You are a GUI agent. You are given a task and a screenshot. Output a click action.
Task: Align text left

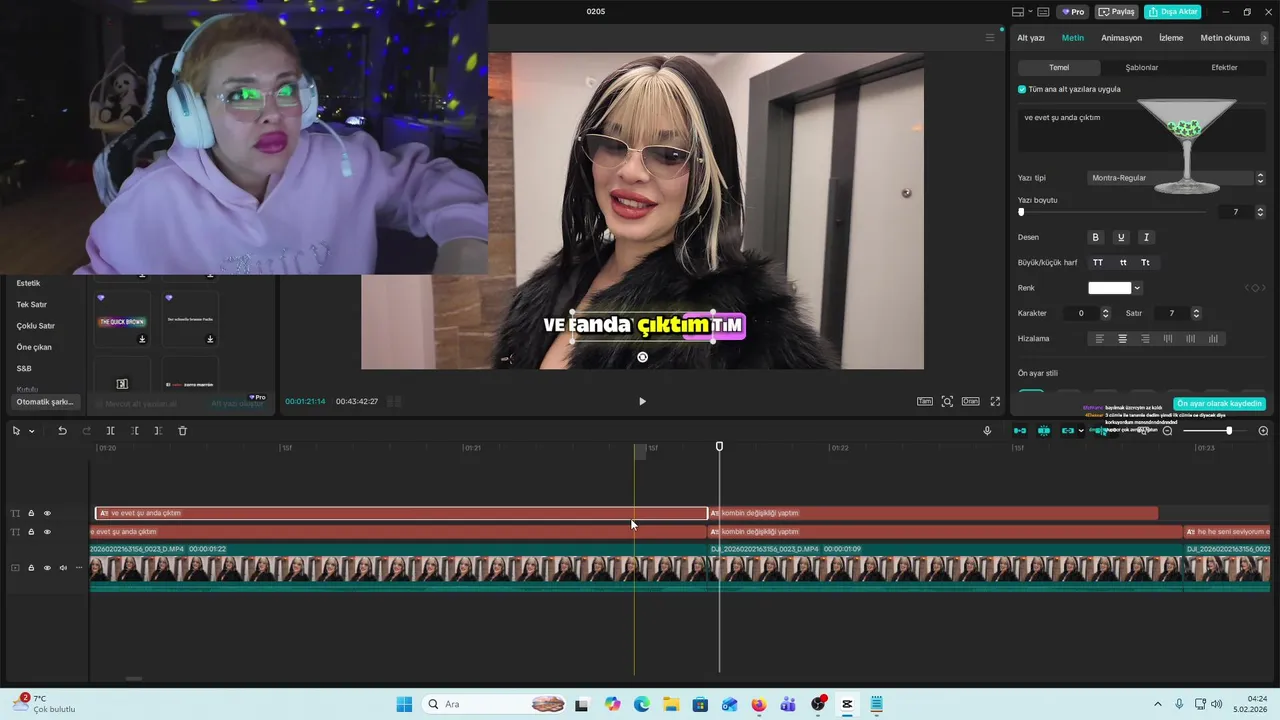pos(1100,339)
